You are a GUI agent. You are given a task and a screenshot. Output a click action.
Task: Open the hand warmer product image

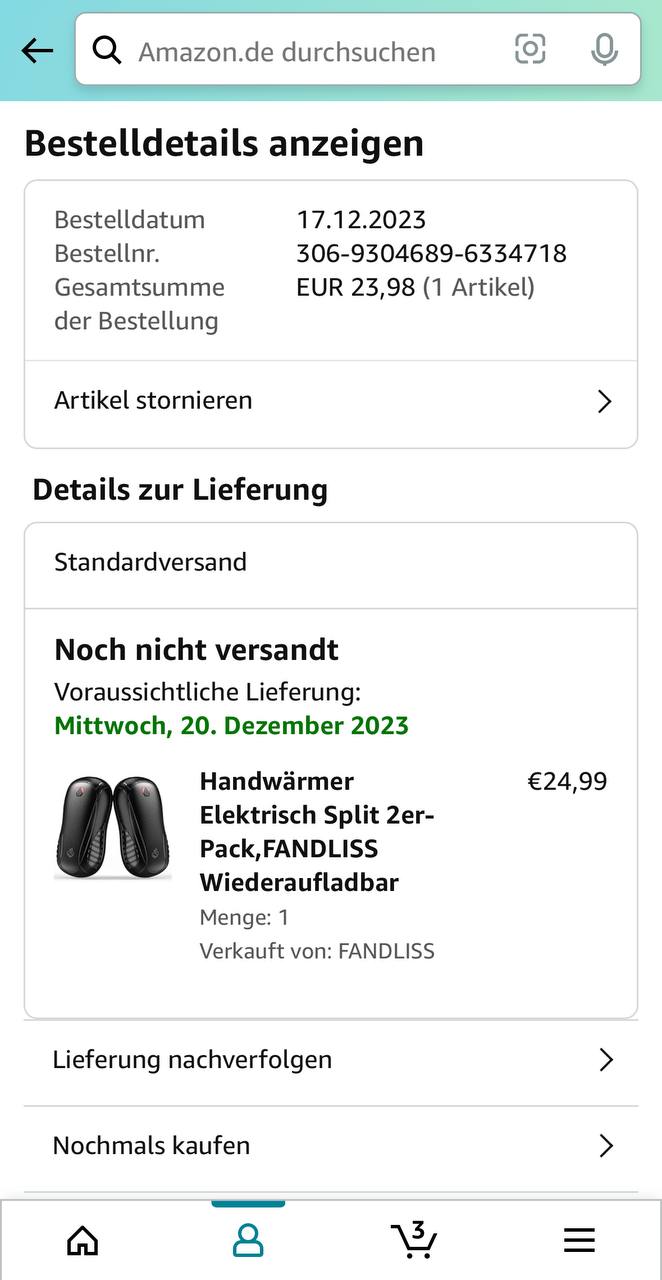113,829
